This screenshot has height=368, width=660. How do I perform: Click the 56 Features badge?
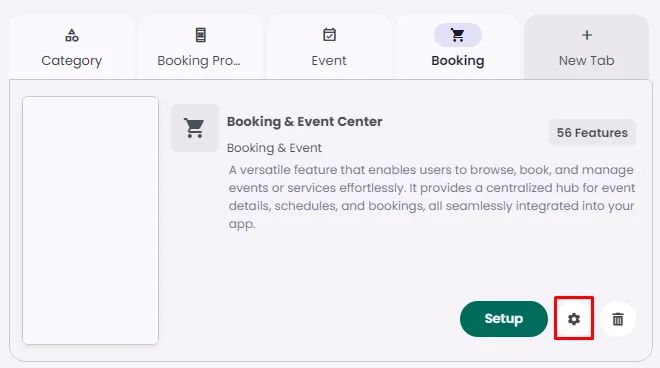click(x=592, y=133)
